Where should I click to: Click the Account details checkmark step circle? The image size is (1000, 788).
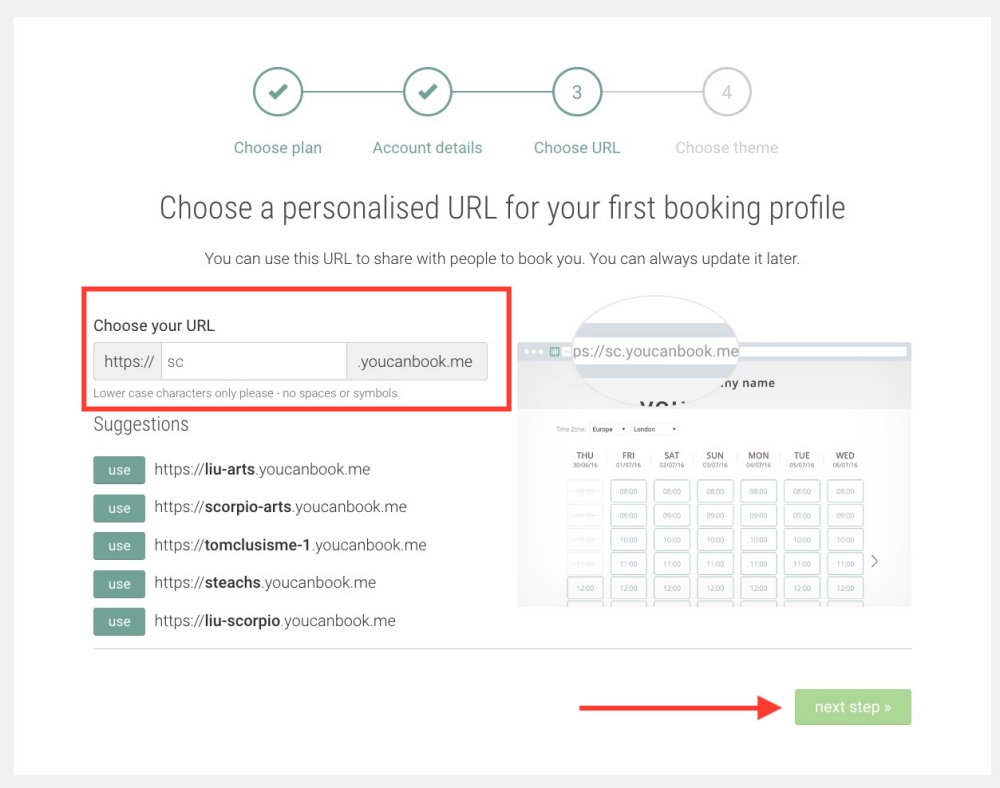pyautogui.click(x=427, y=92)
